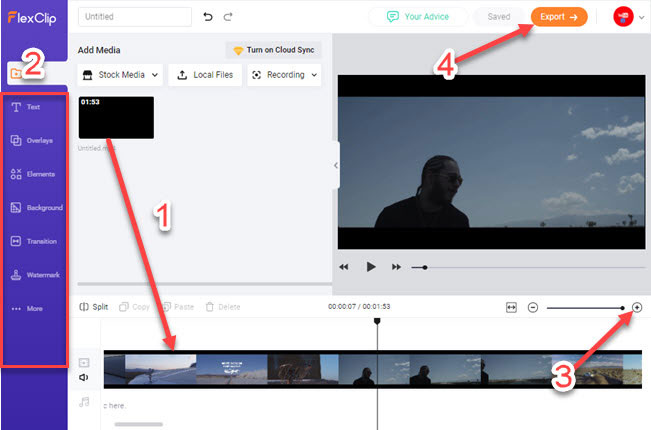The height and width of the screenshot is (430, 651).
Task: Click the video preview canvas
Action: (492, 162)
